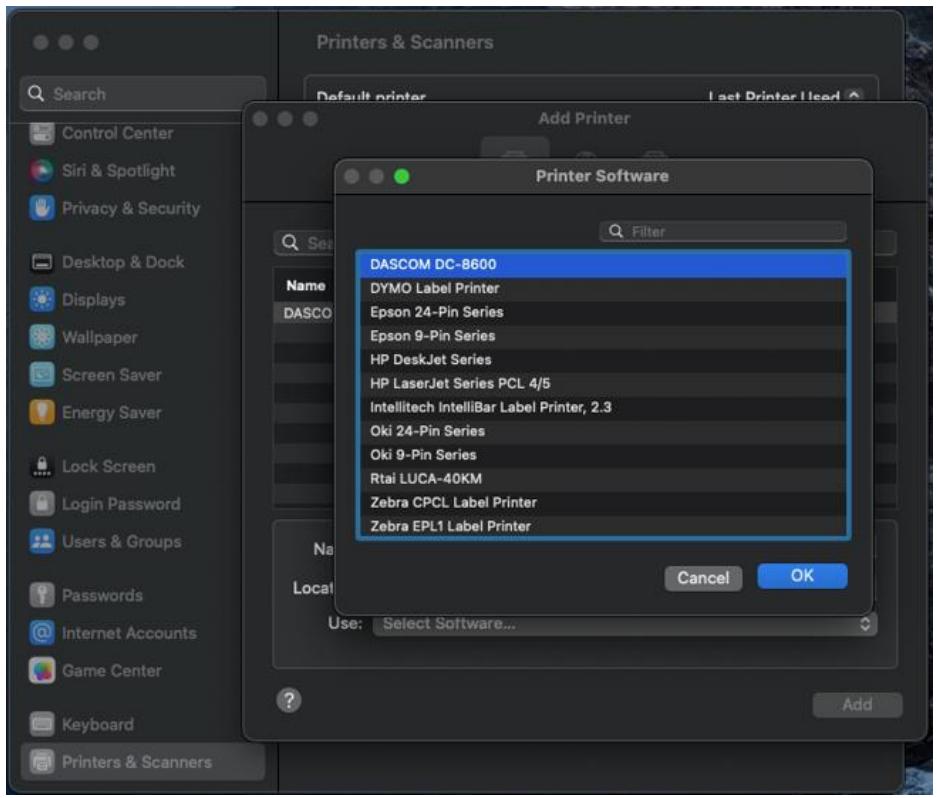Open Energy Saver bulb icon
937x798 pixels.
pos(42,412)
